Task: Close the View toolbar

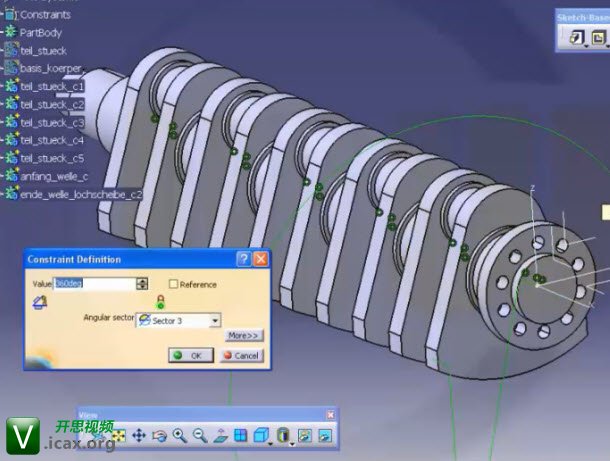Action: [330, 415]
